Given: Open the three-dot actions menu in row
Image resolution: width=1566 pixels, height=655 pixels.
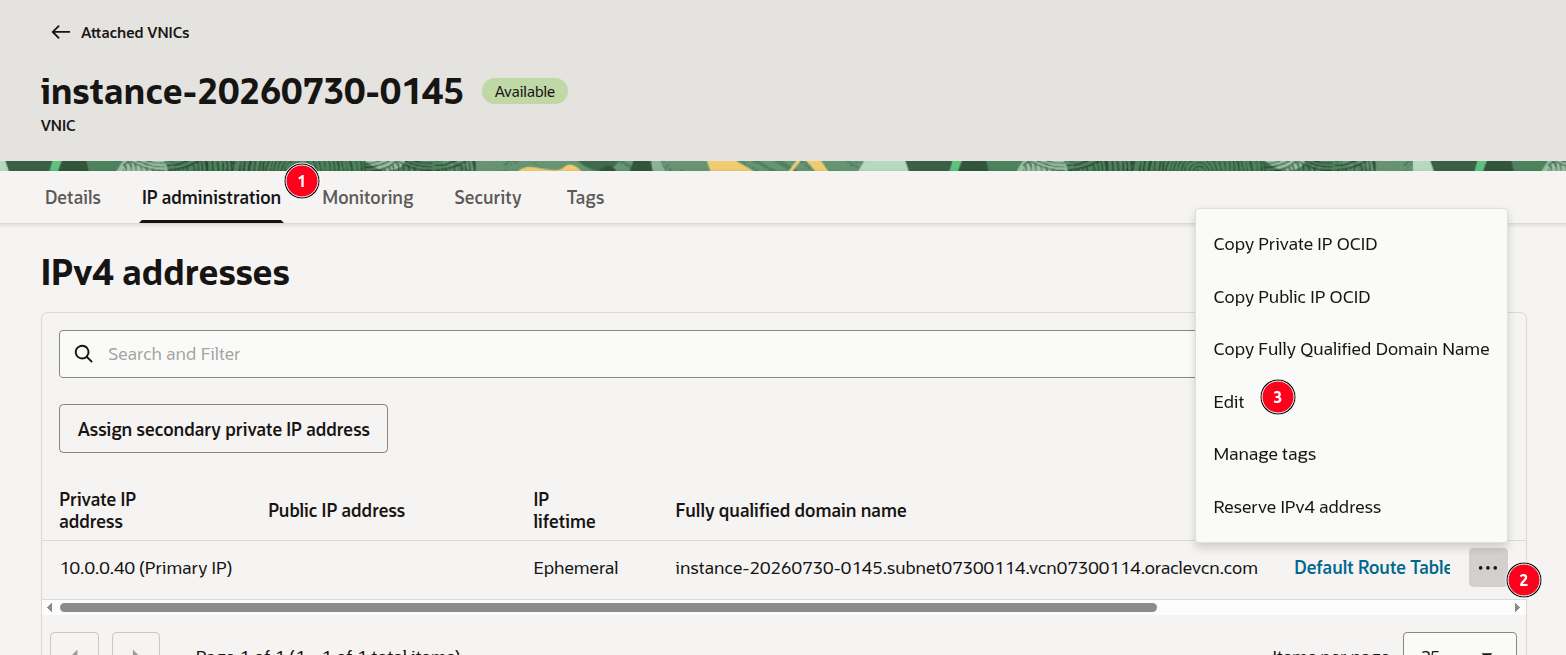Looking at the screenshot, I should pyautogui.click(x=1488, y=568).
